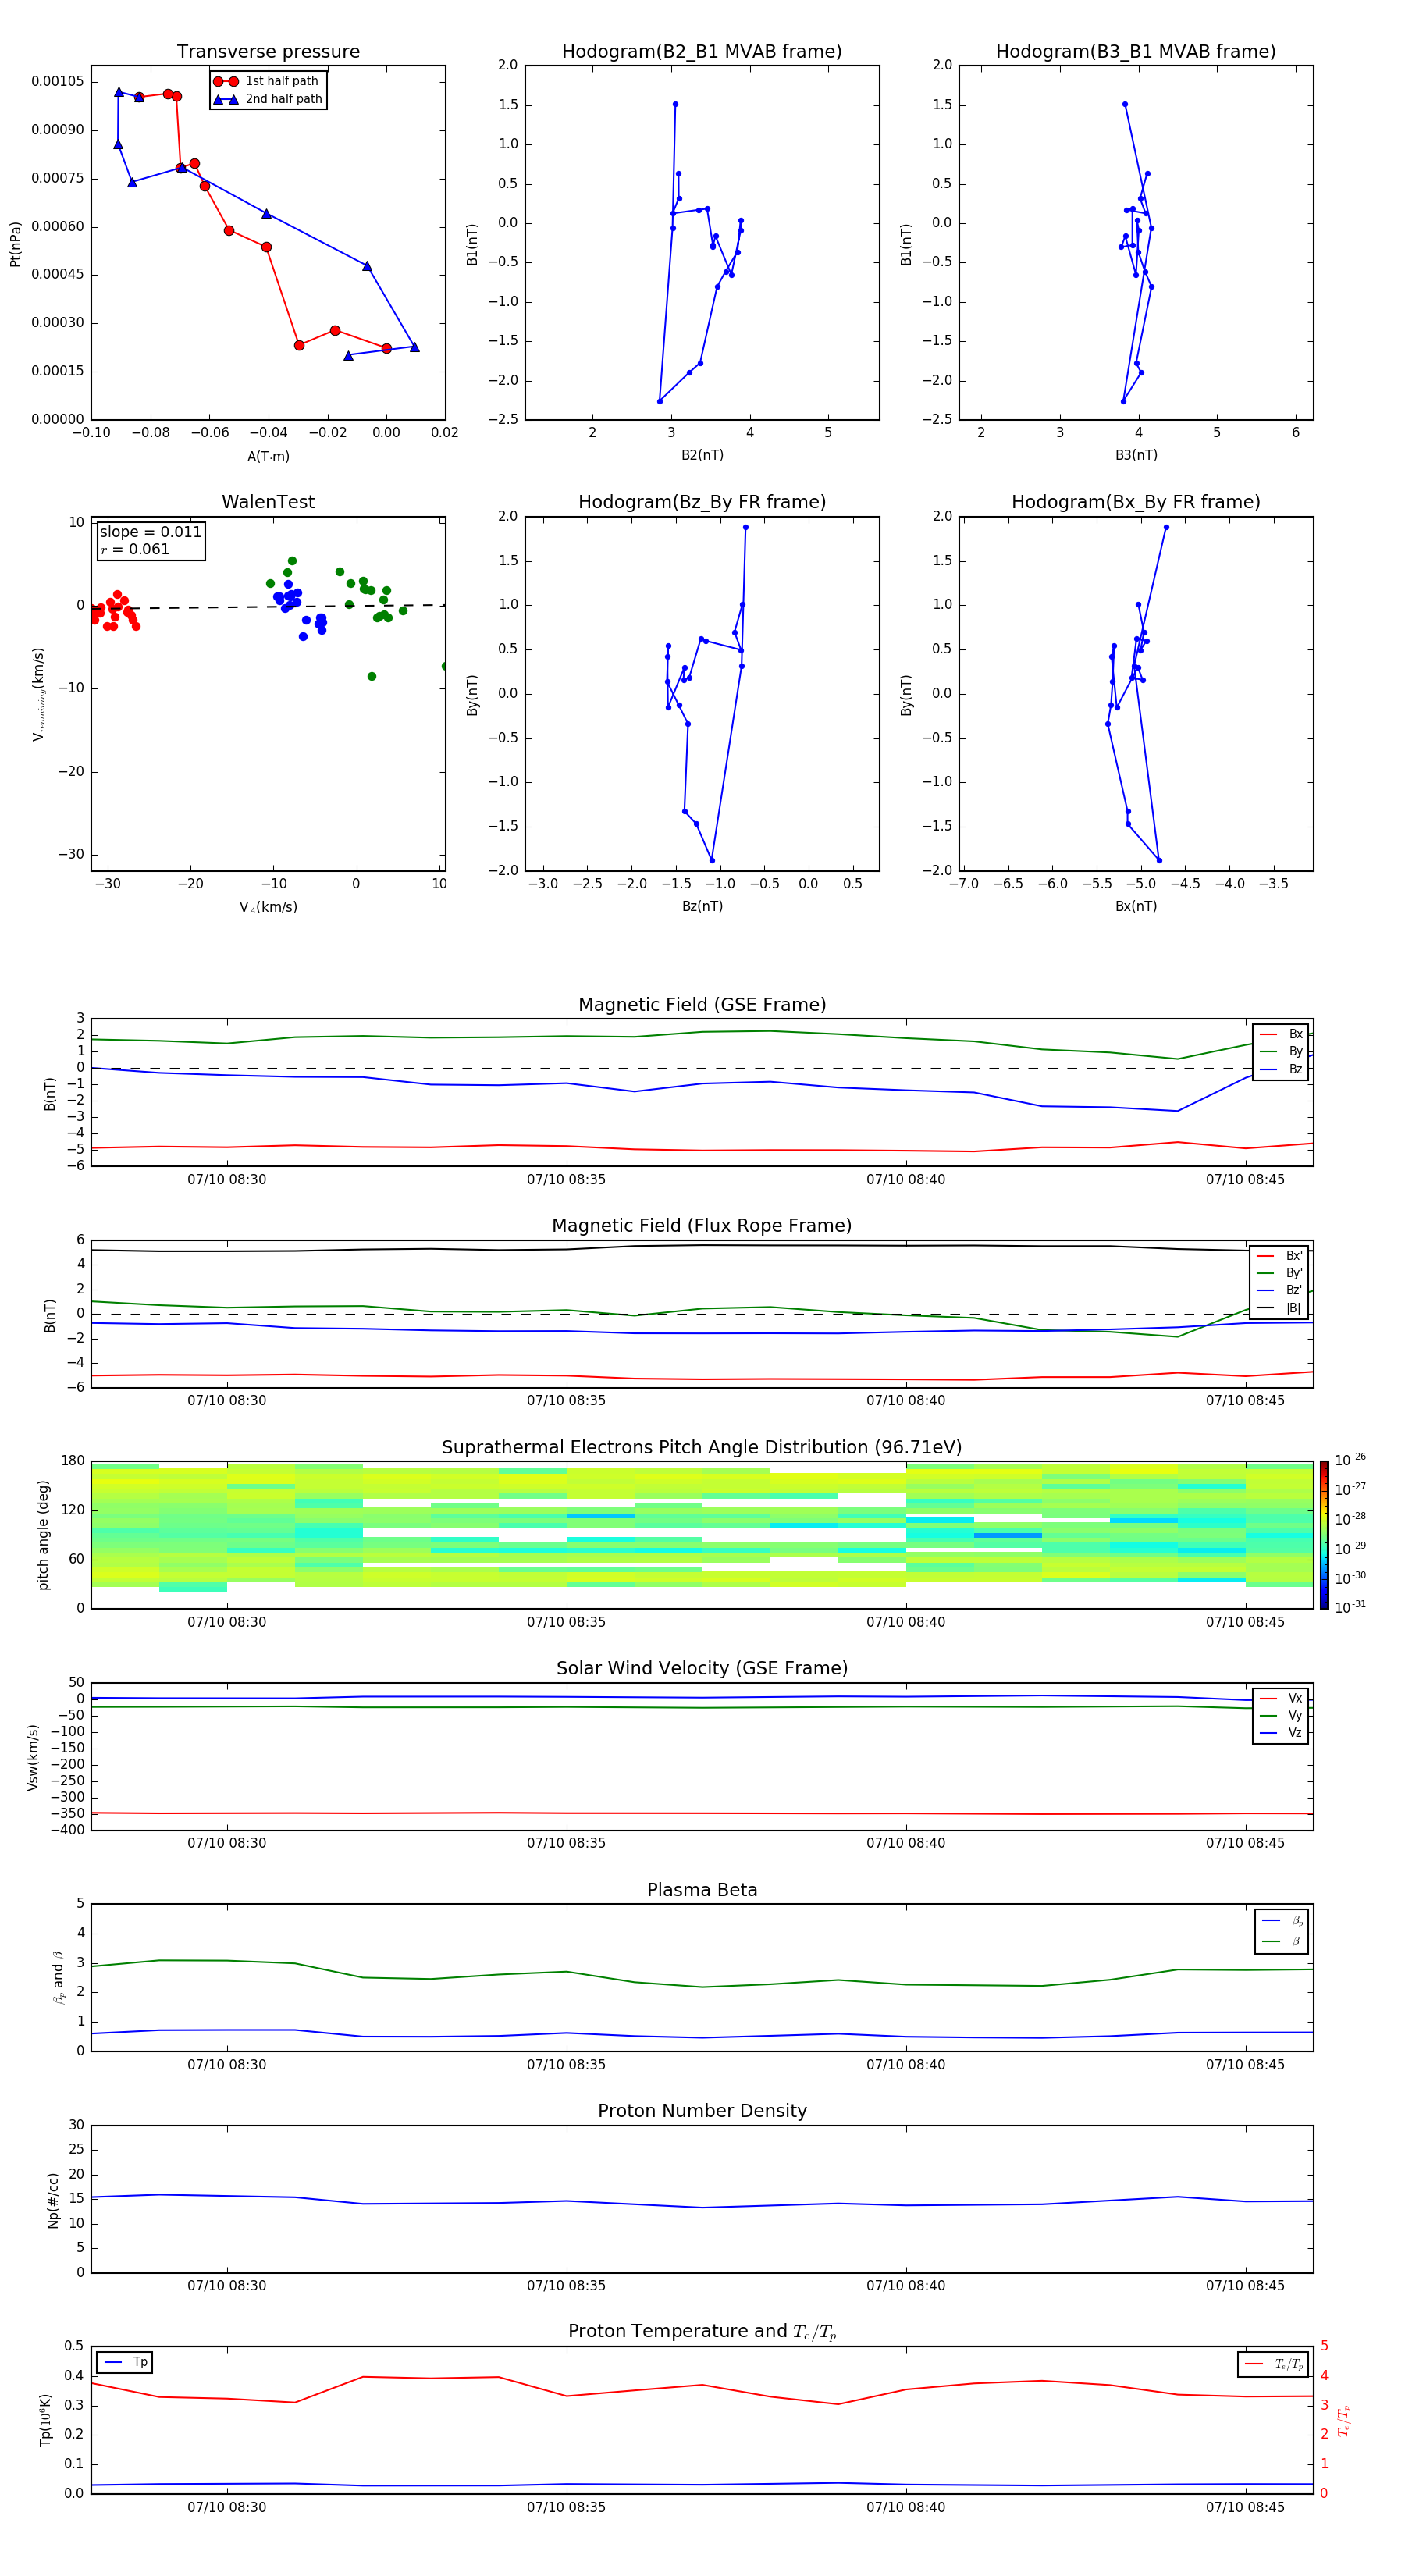
Task: Select "Bx'" in the Flux Rope legend
Action: (x=1279, y=1256)
